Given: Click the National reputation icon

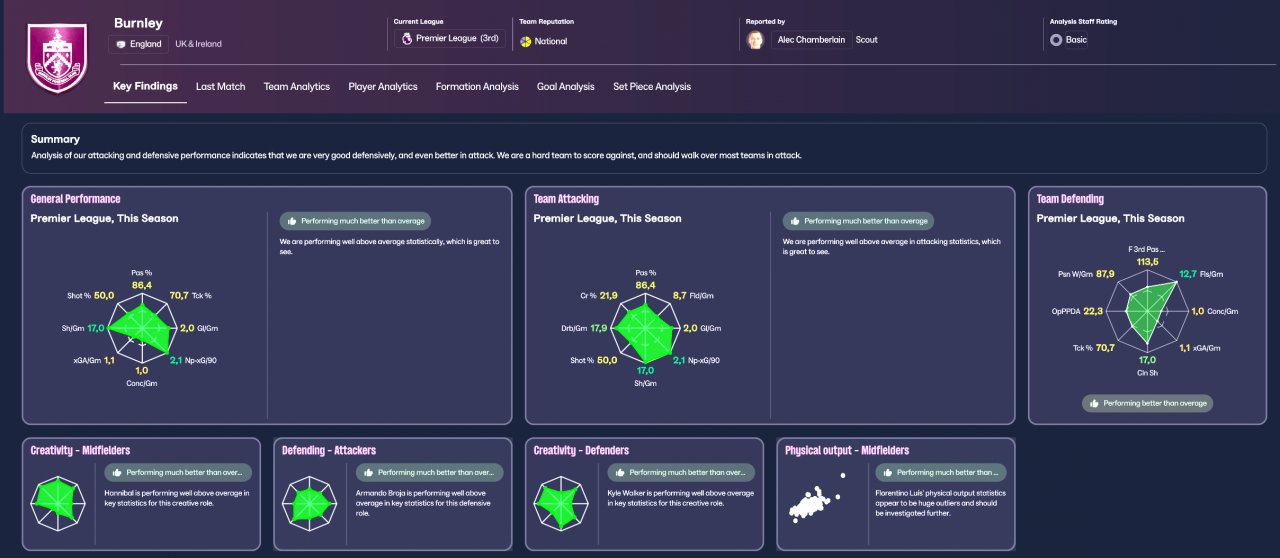Looking at the screenshot, I should 525,41.
